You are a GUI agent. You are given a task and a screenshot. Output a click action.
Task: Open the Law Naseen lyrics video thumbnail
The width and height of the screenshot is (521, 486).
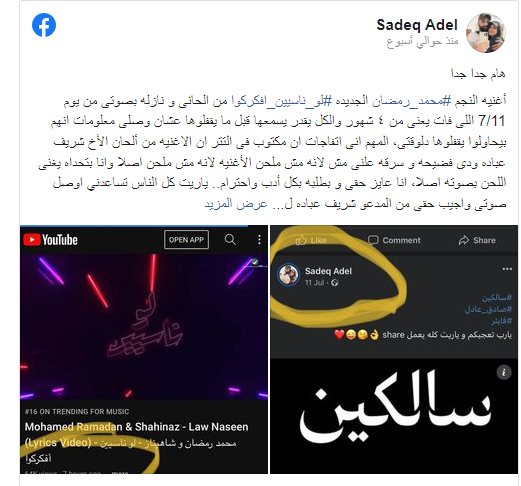click(144, 326)
